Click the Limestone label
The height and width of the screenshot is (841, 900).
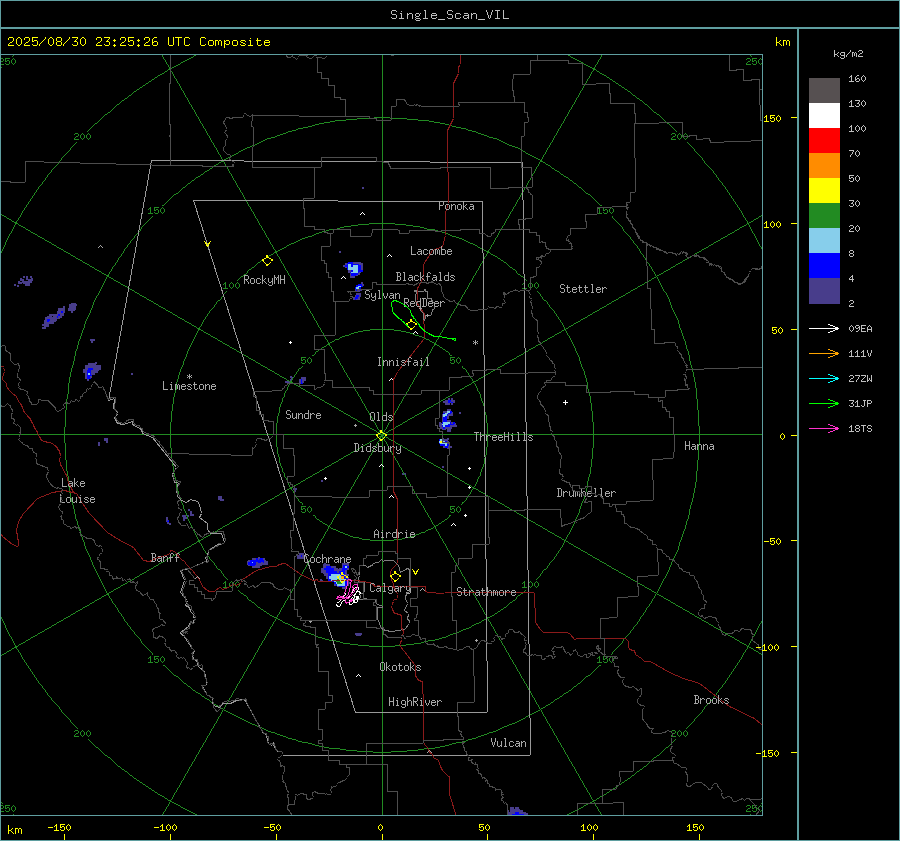point(189,386)
